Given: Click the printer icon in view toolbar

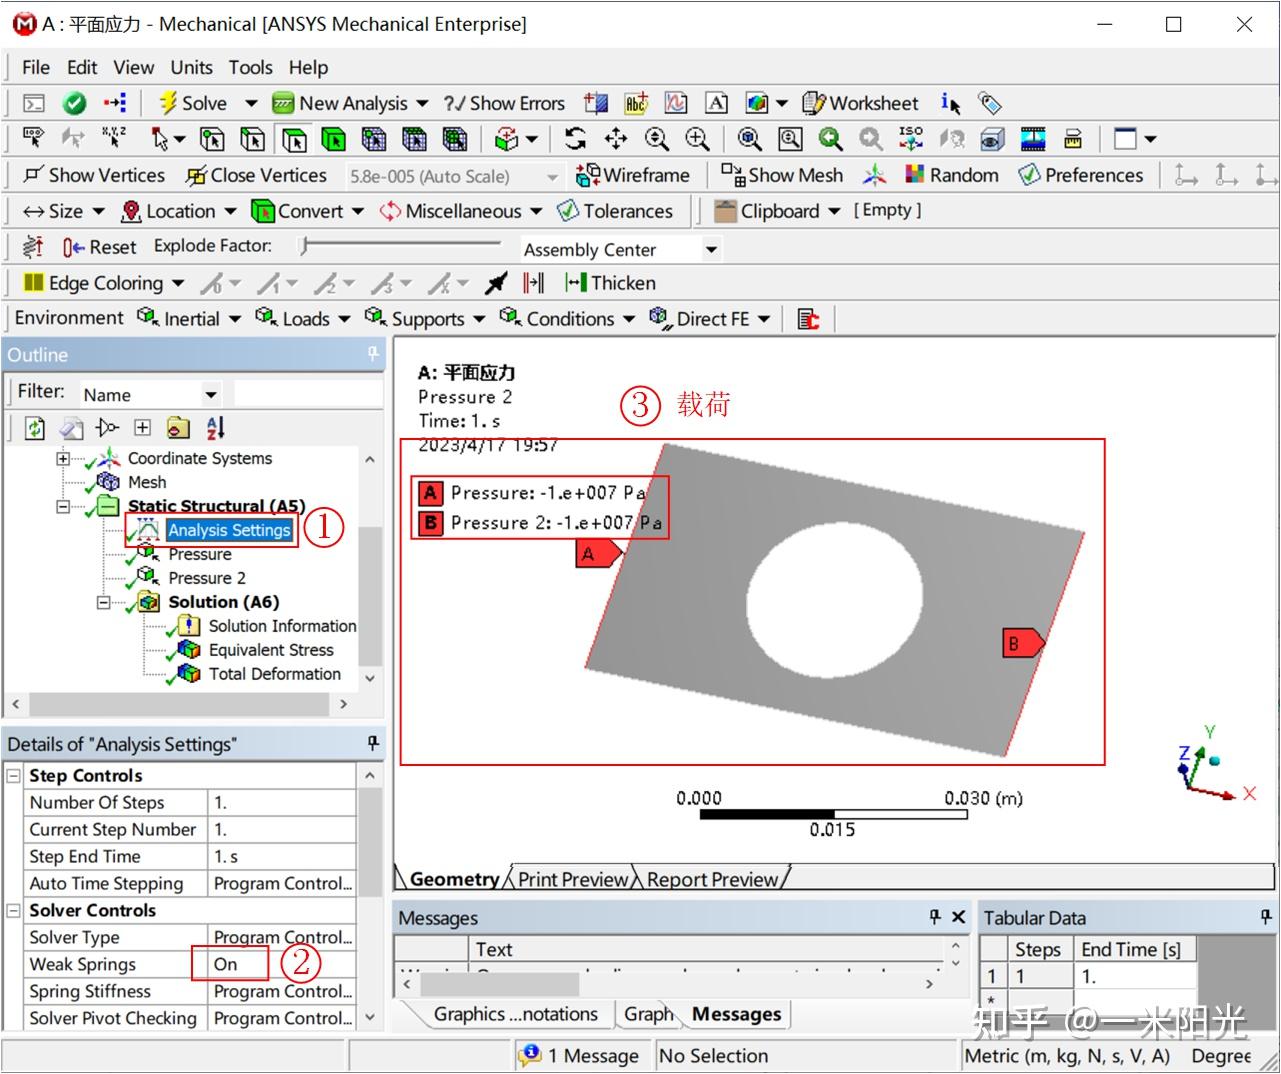Looking at the screenshot, I should pyautogui.click(x=1073, y=139).
